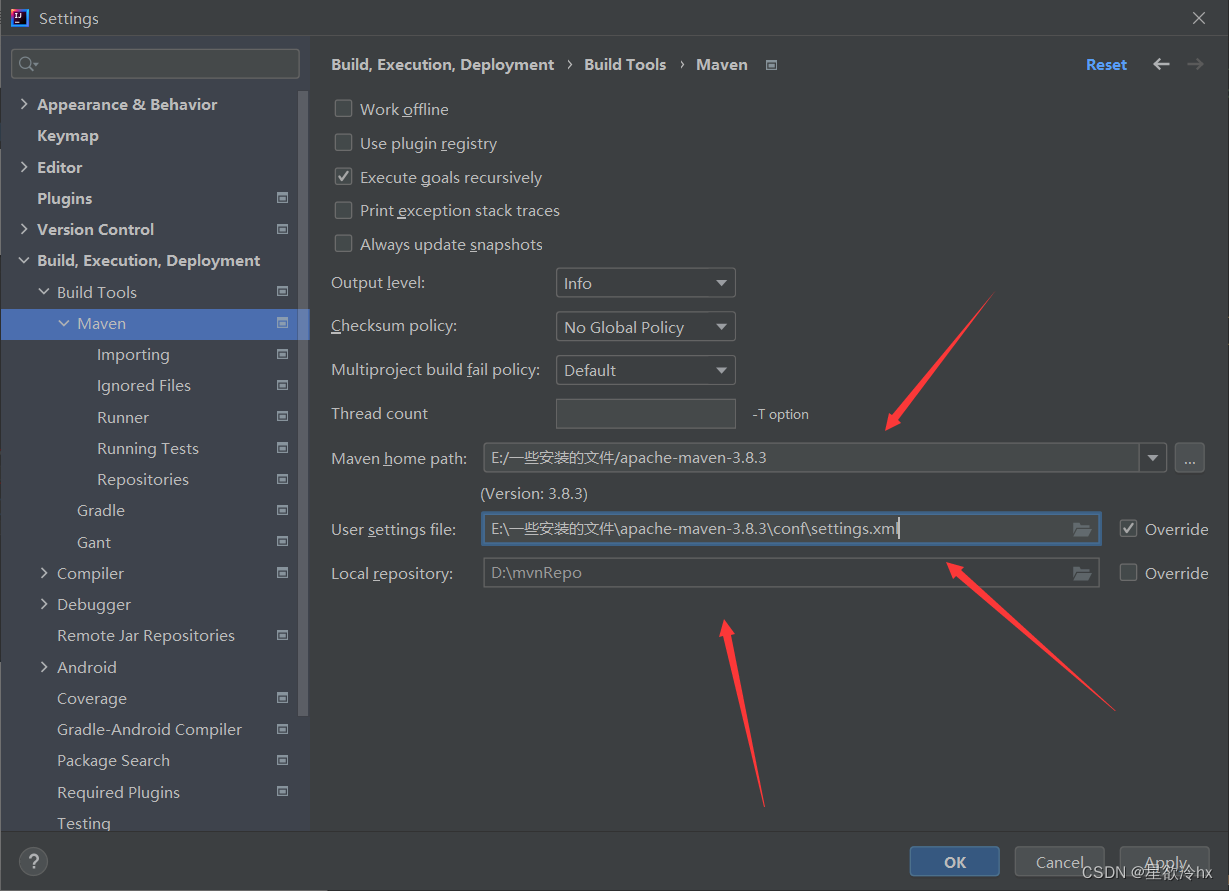Click the IntelliJ IDEA logo in title bar
Viewport: 1229px width, 891px height.
(x=19, y=18)
